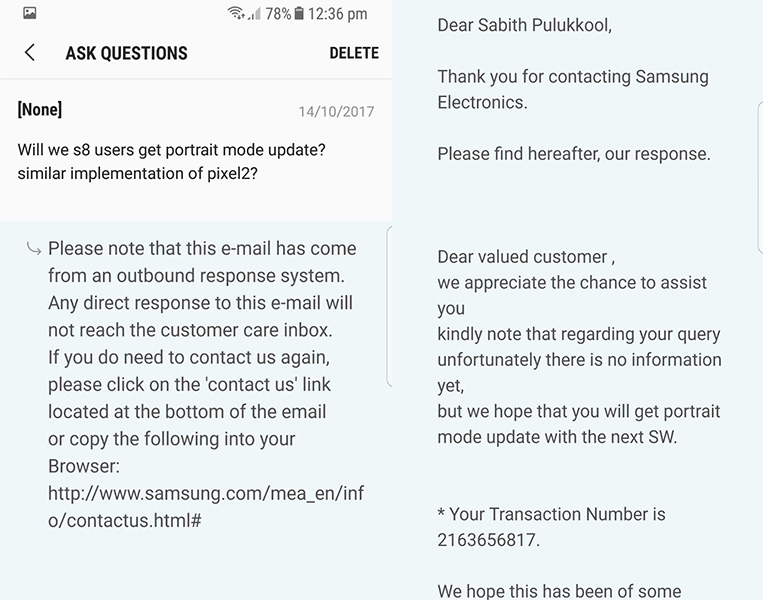Tap the 14/10/2017 date stamp
The width and height of the screenshot is (763, 600).
point(336,111)
